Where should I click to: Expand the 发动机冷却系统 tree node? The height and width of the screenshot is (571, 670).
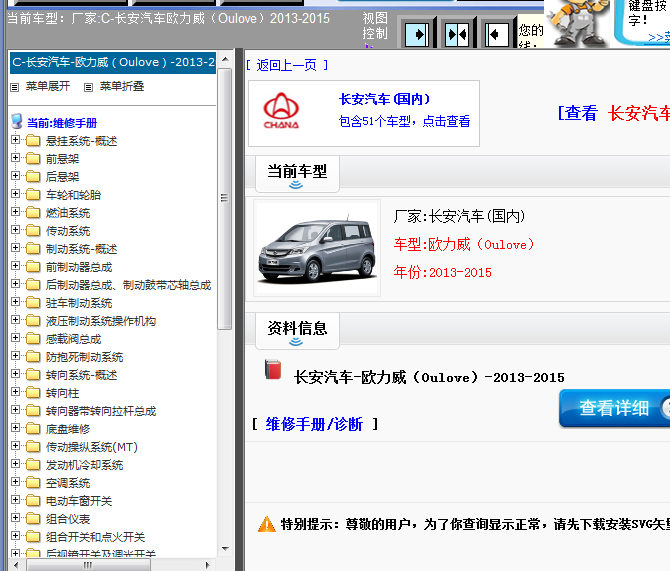pyautogui.click(x=15, y=464)
